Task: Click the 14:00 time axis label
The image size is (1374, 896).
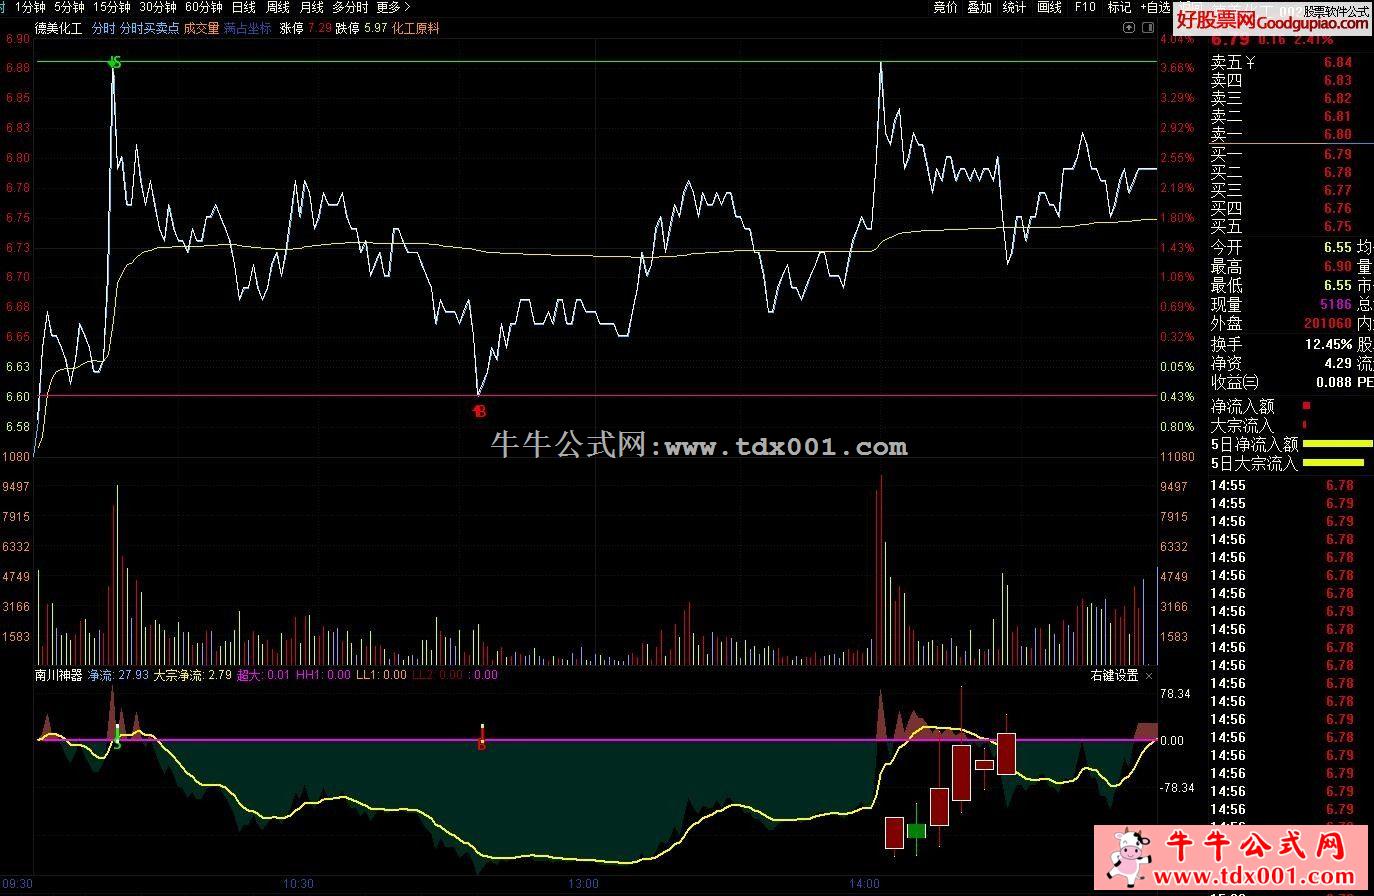Action: coord(865,884)
